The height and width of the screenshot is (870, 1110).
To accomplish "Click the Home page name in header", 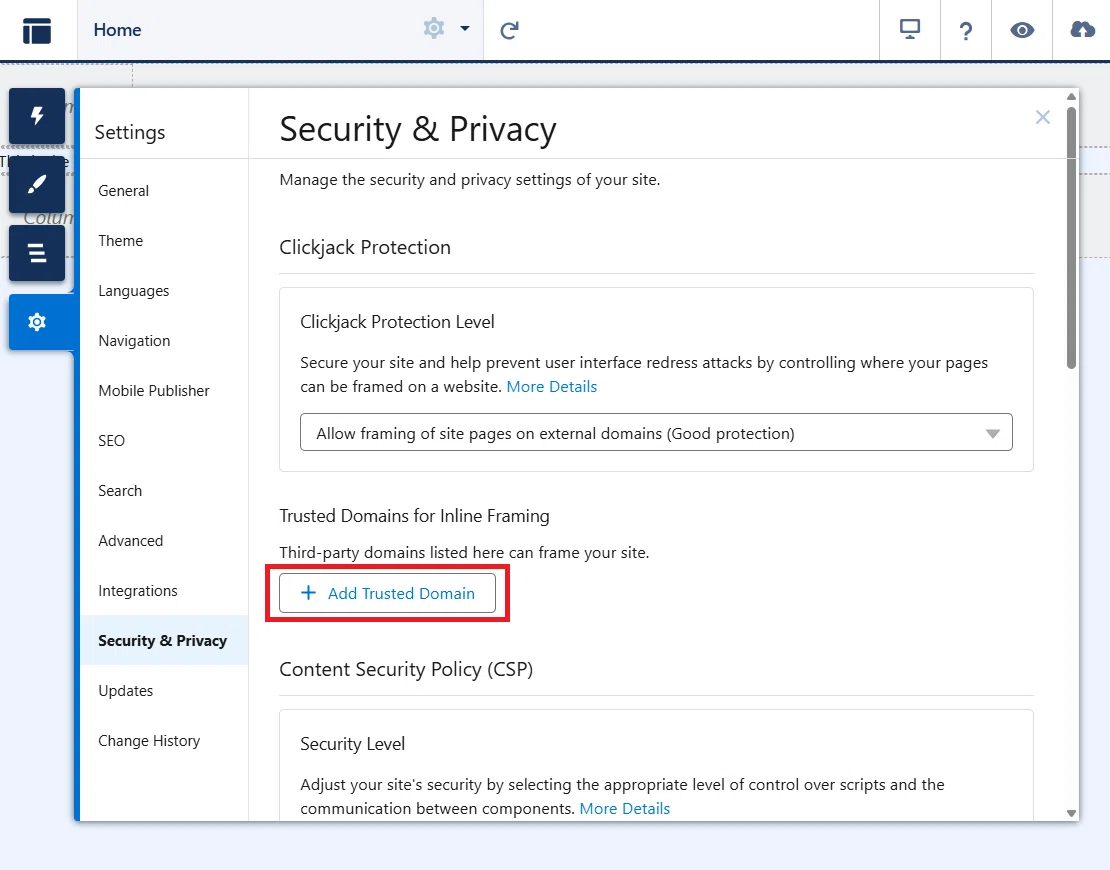I will pos(118,30).
